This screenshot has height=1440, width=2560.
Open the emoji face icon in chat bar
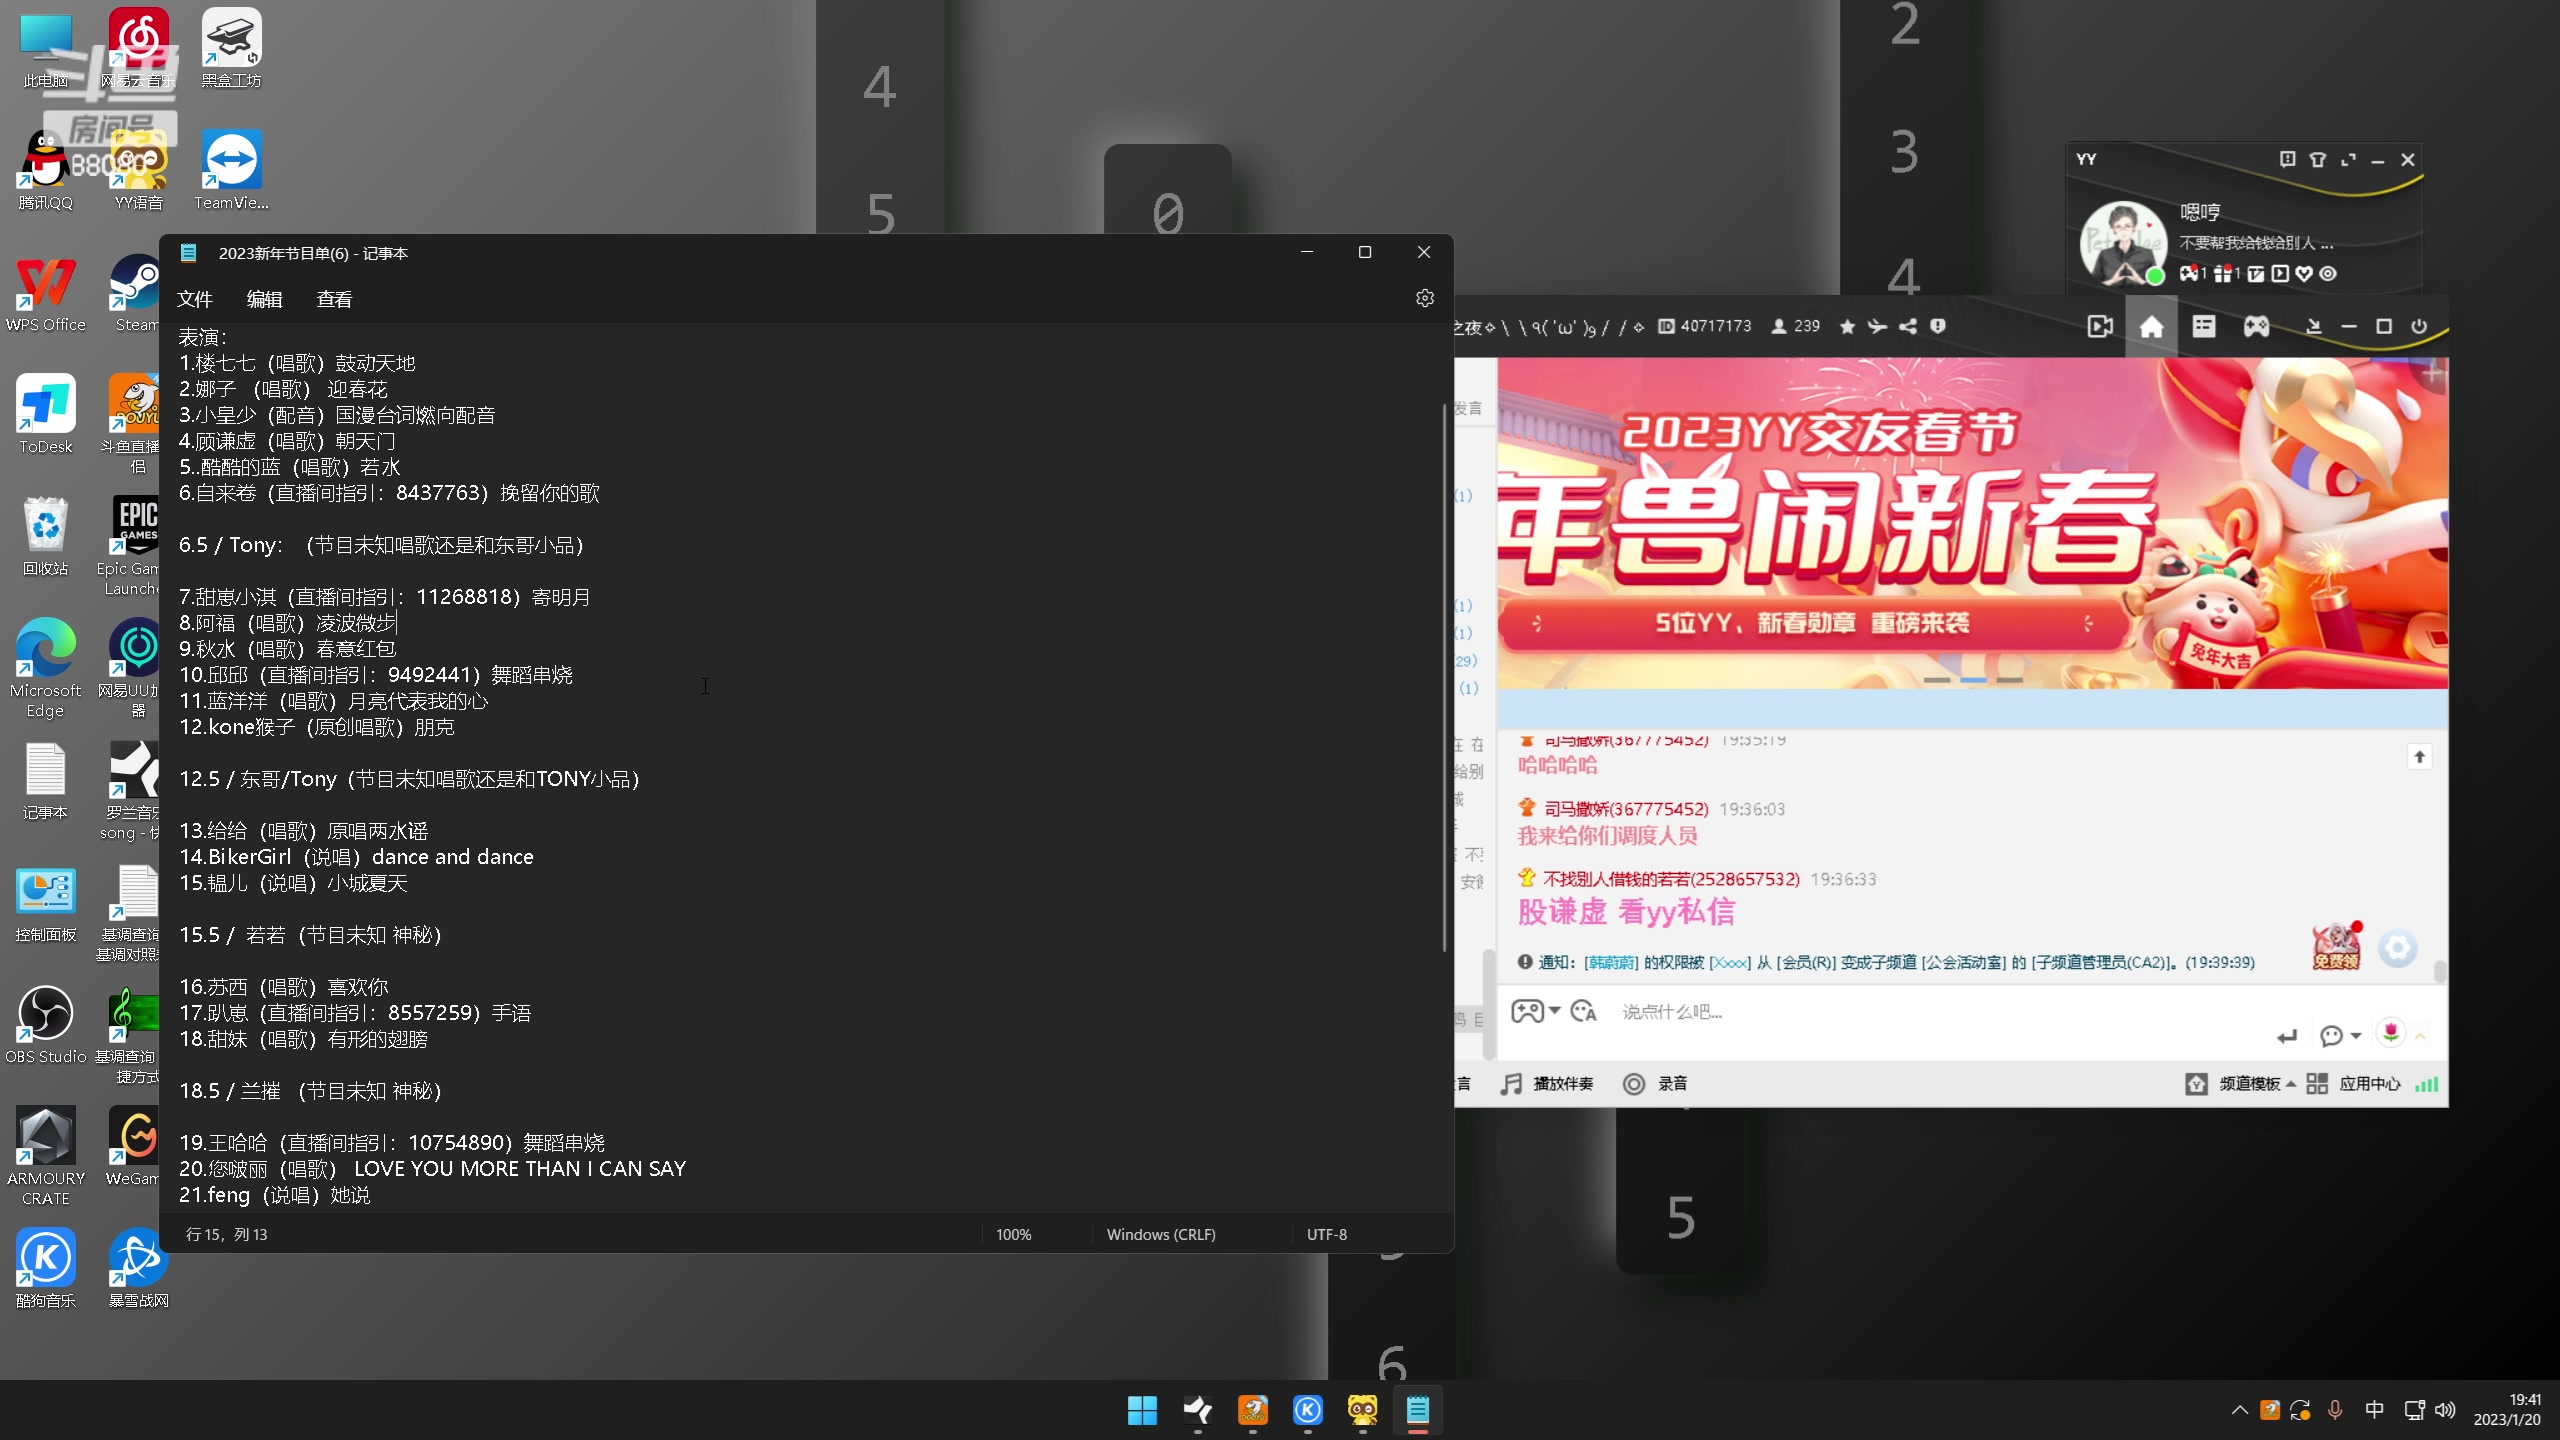(1583, 1012)
